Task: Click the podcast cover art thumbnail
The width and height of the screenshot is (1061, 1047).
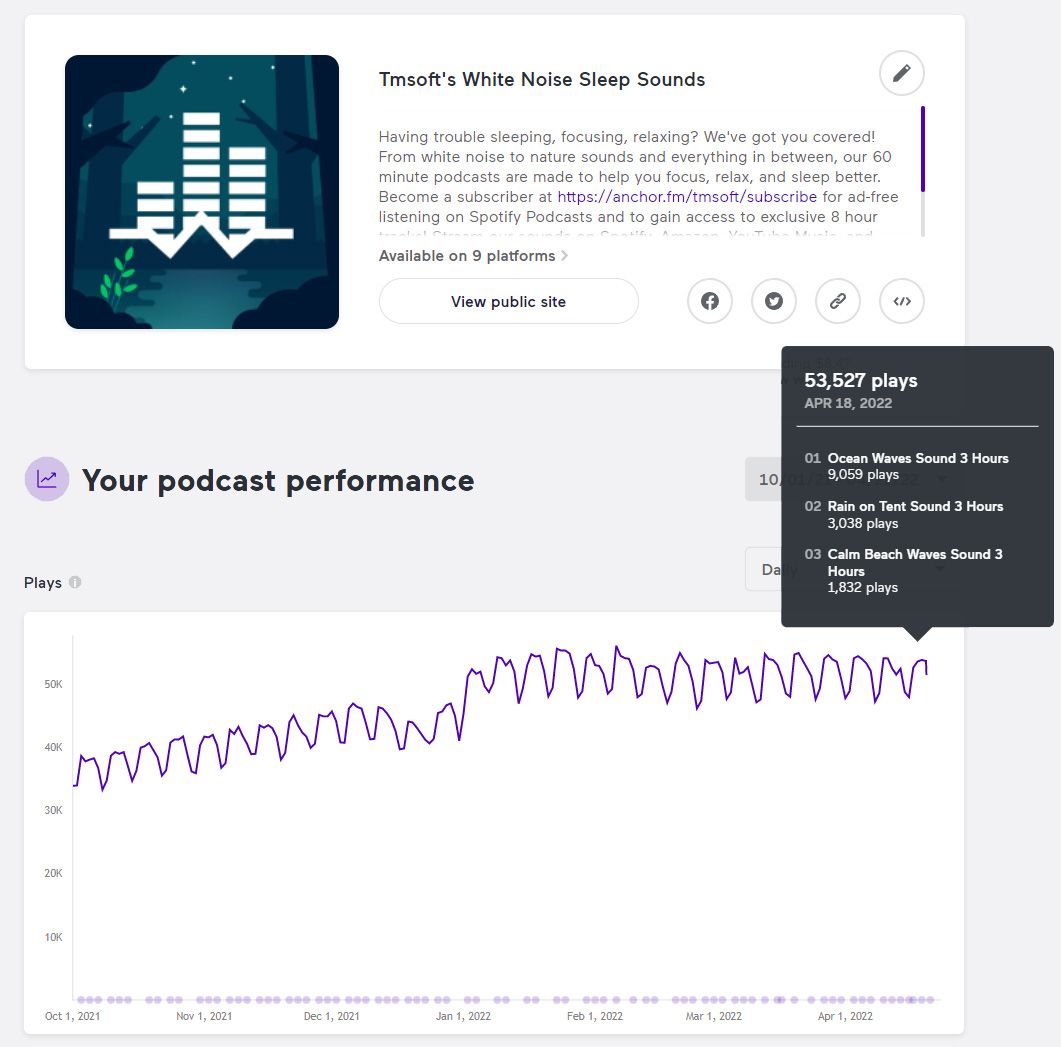Action: 202,192
